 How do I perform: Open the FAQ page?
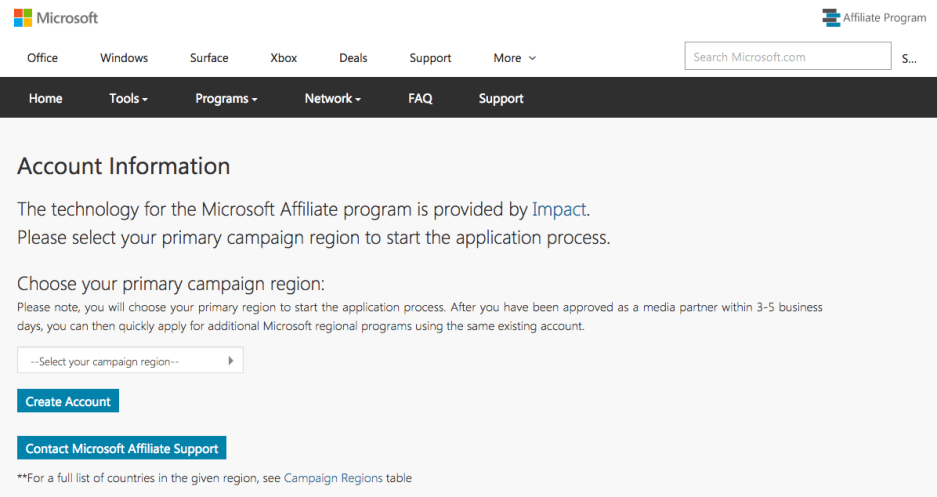(420, 99)
